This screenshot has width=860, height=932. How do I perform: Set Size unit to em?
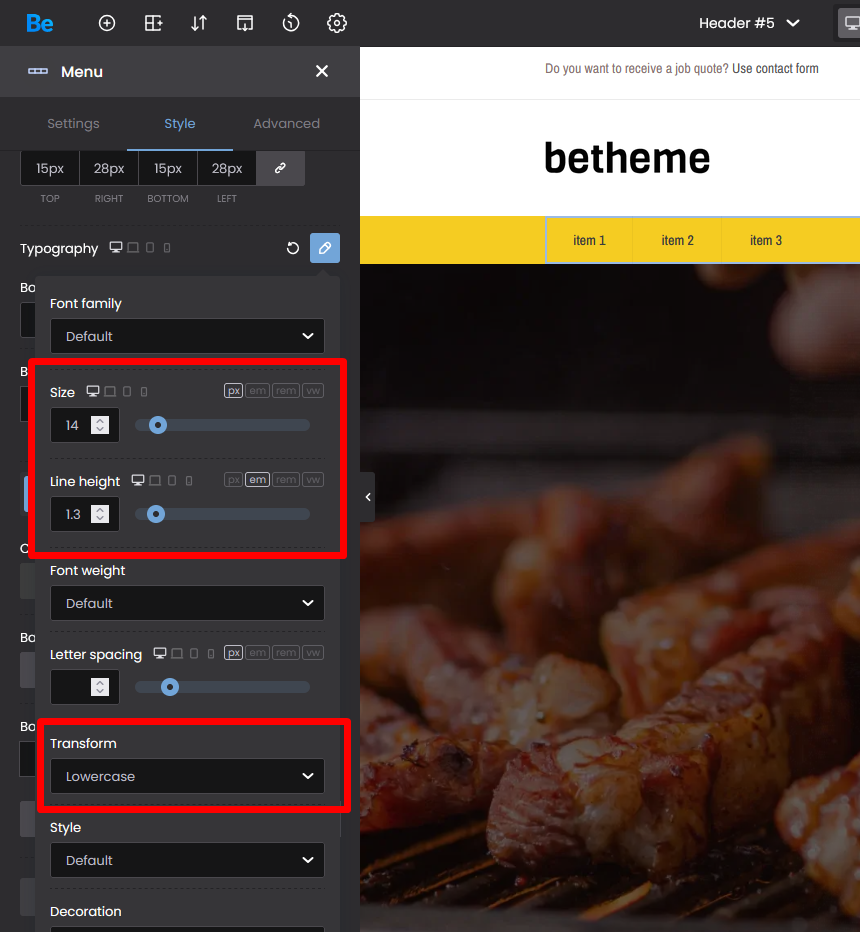pyautogui.click(x=257, y=391)
